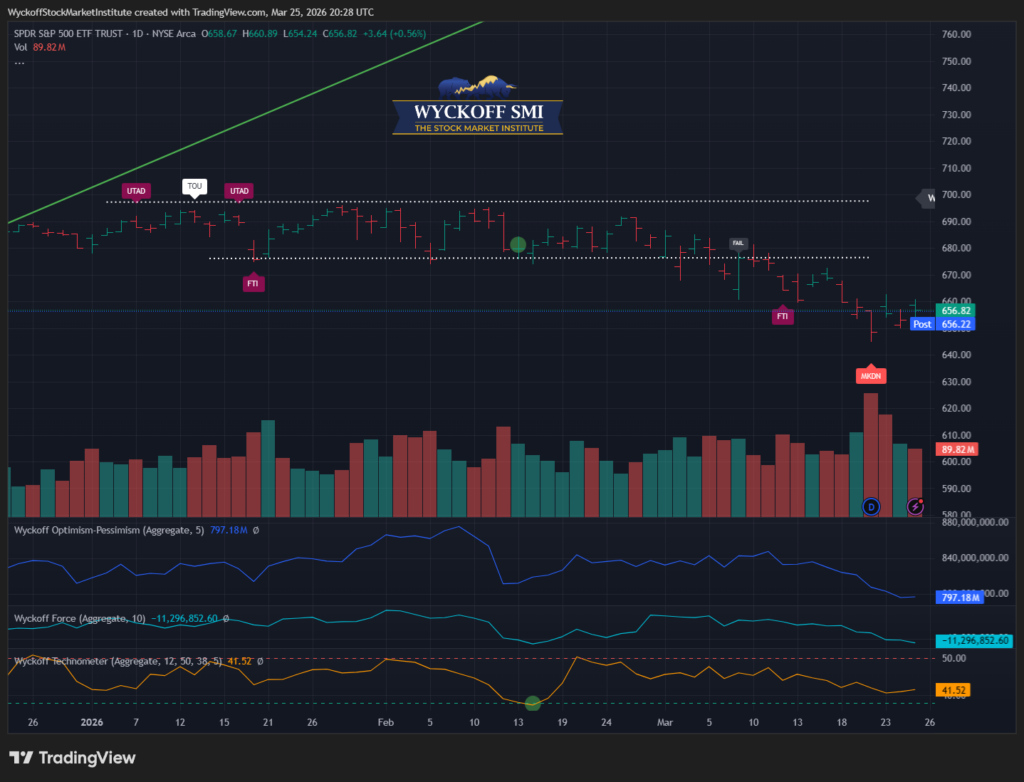Click the green circle on the price bars
Screen dimensions: 1024x782
pos(518,244)
